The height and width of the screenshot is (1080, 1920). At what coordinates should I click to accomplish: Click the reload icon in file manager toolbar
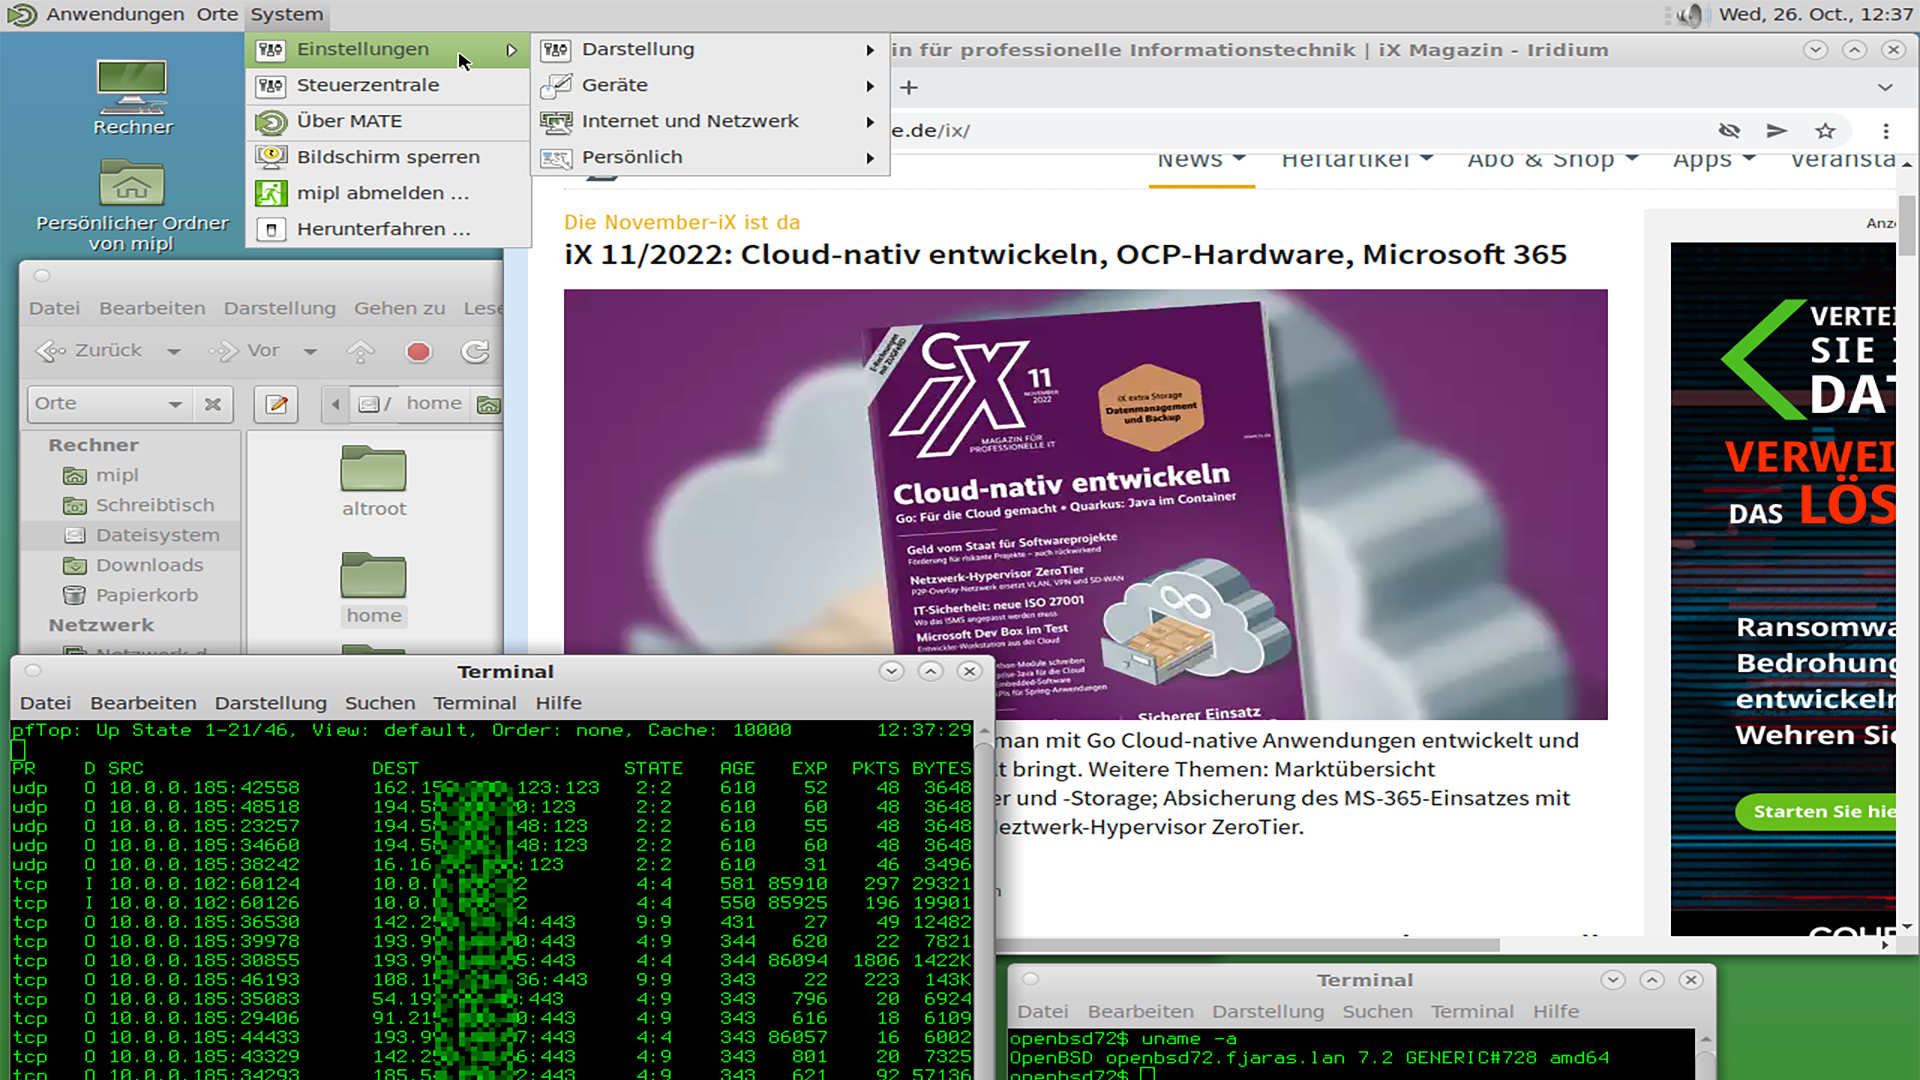(475, 351)
